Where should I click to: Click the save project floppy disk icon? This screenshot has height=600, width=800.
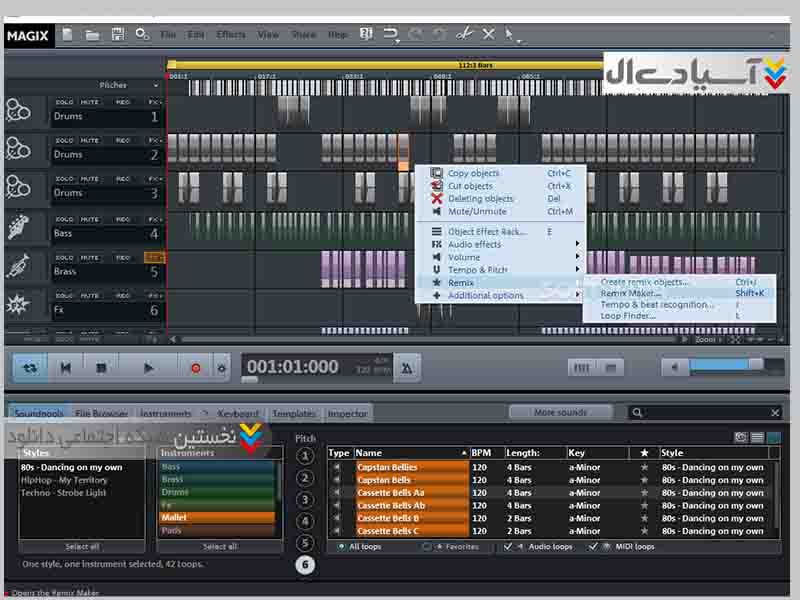[117, 35]
